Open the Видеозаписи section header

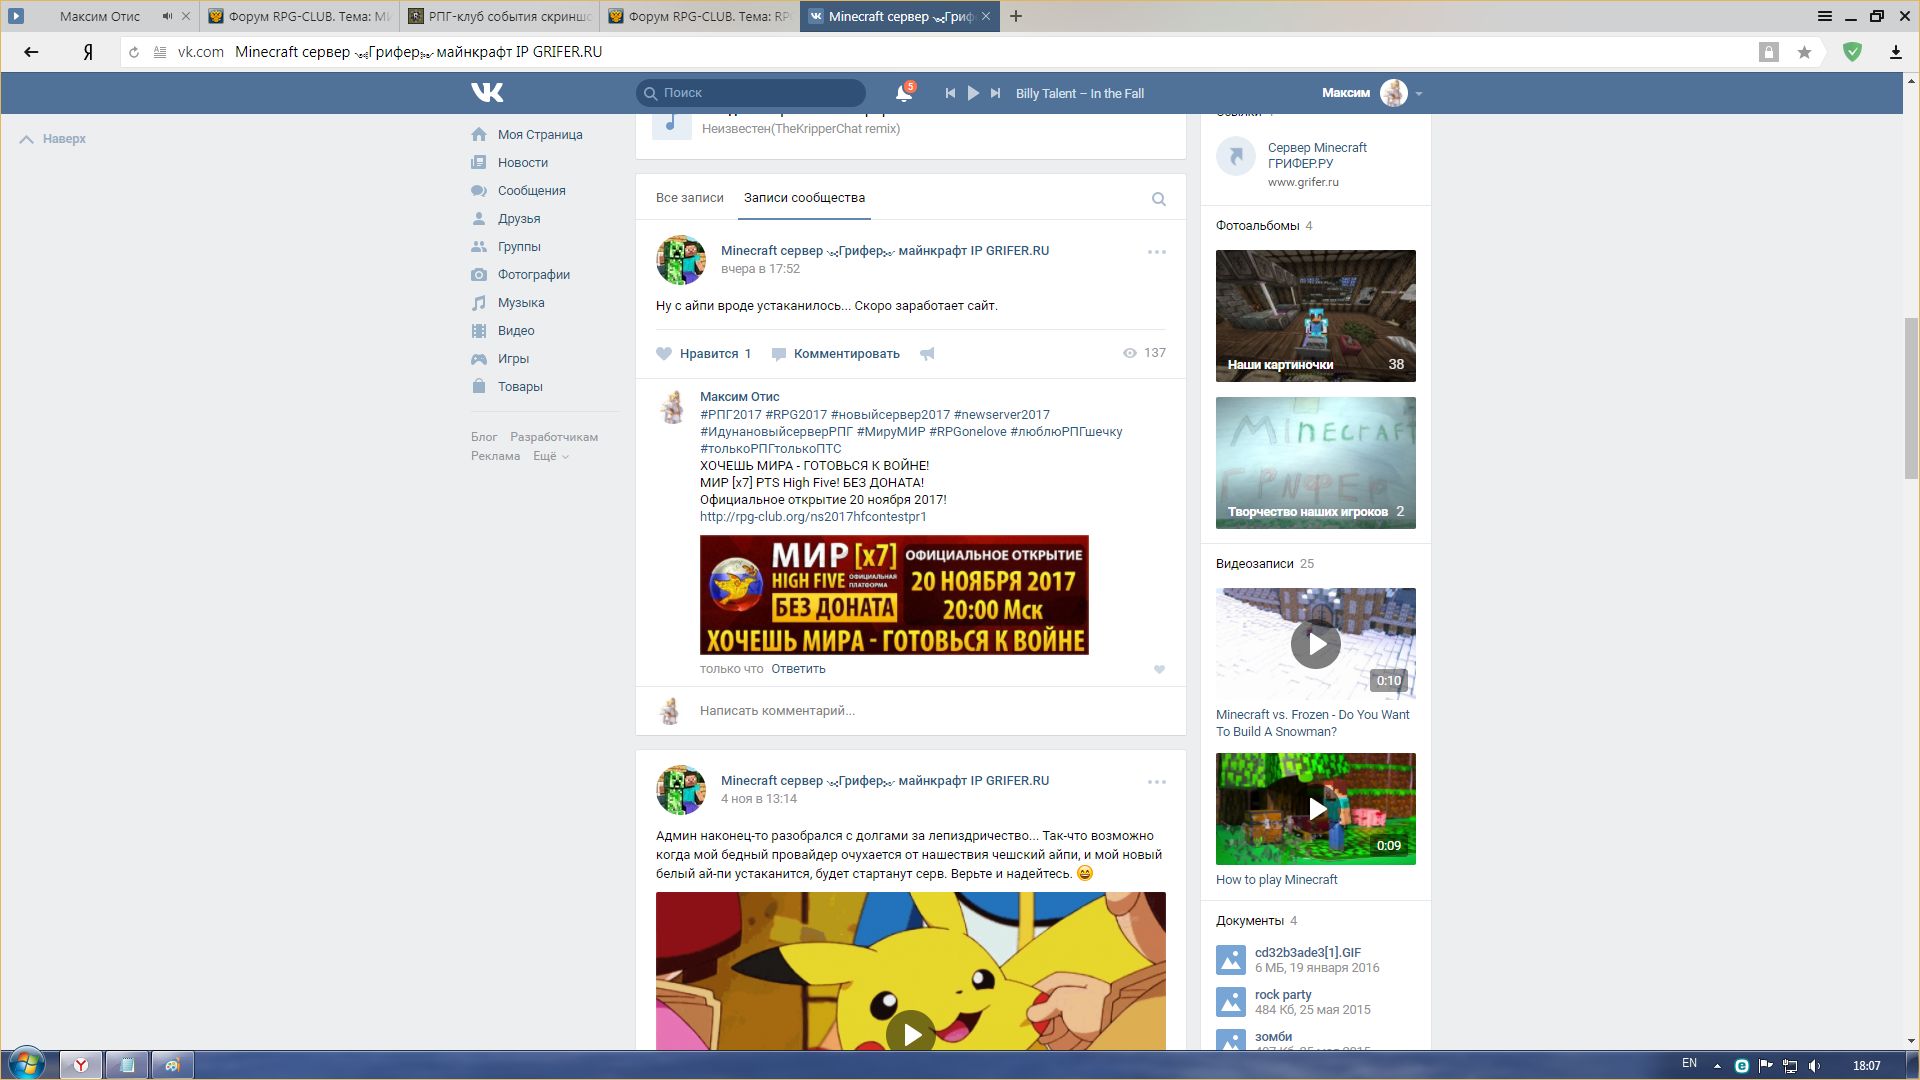pyautogui.click(x=1254, y=564)
